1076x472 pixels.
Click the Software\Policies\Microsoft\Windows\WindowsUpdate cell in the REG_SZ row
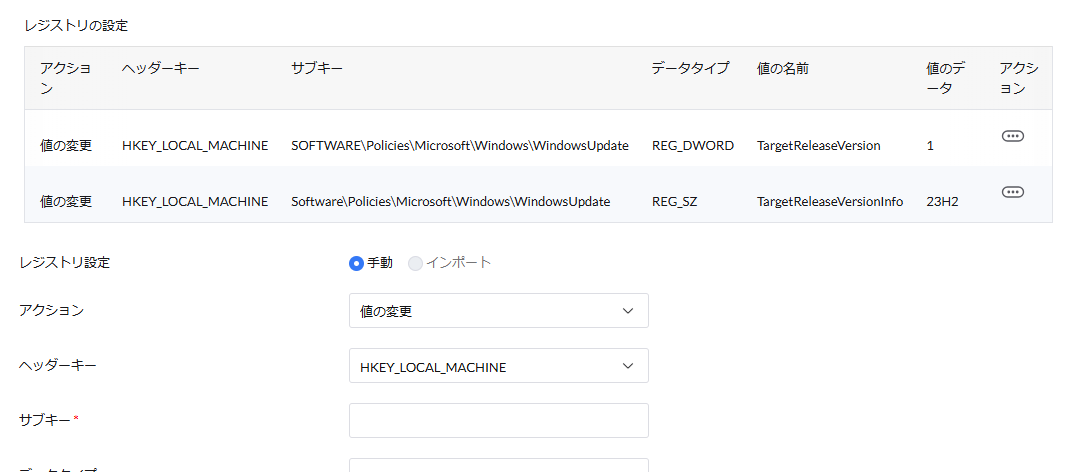tap(450, 202)
